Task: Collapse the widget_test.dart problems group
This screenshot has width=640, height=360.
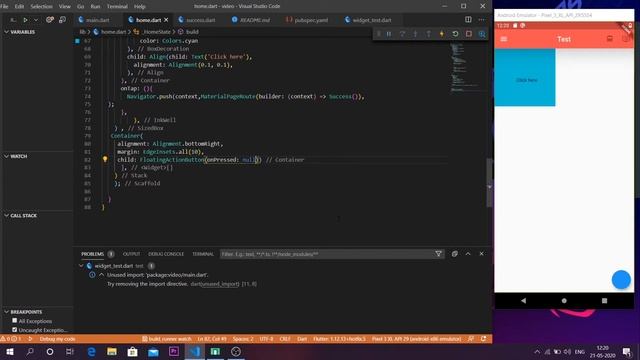Action: point(81,266)
